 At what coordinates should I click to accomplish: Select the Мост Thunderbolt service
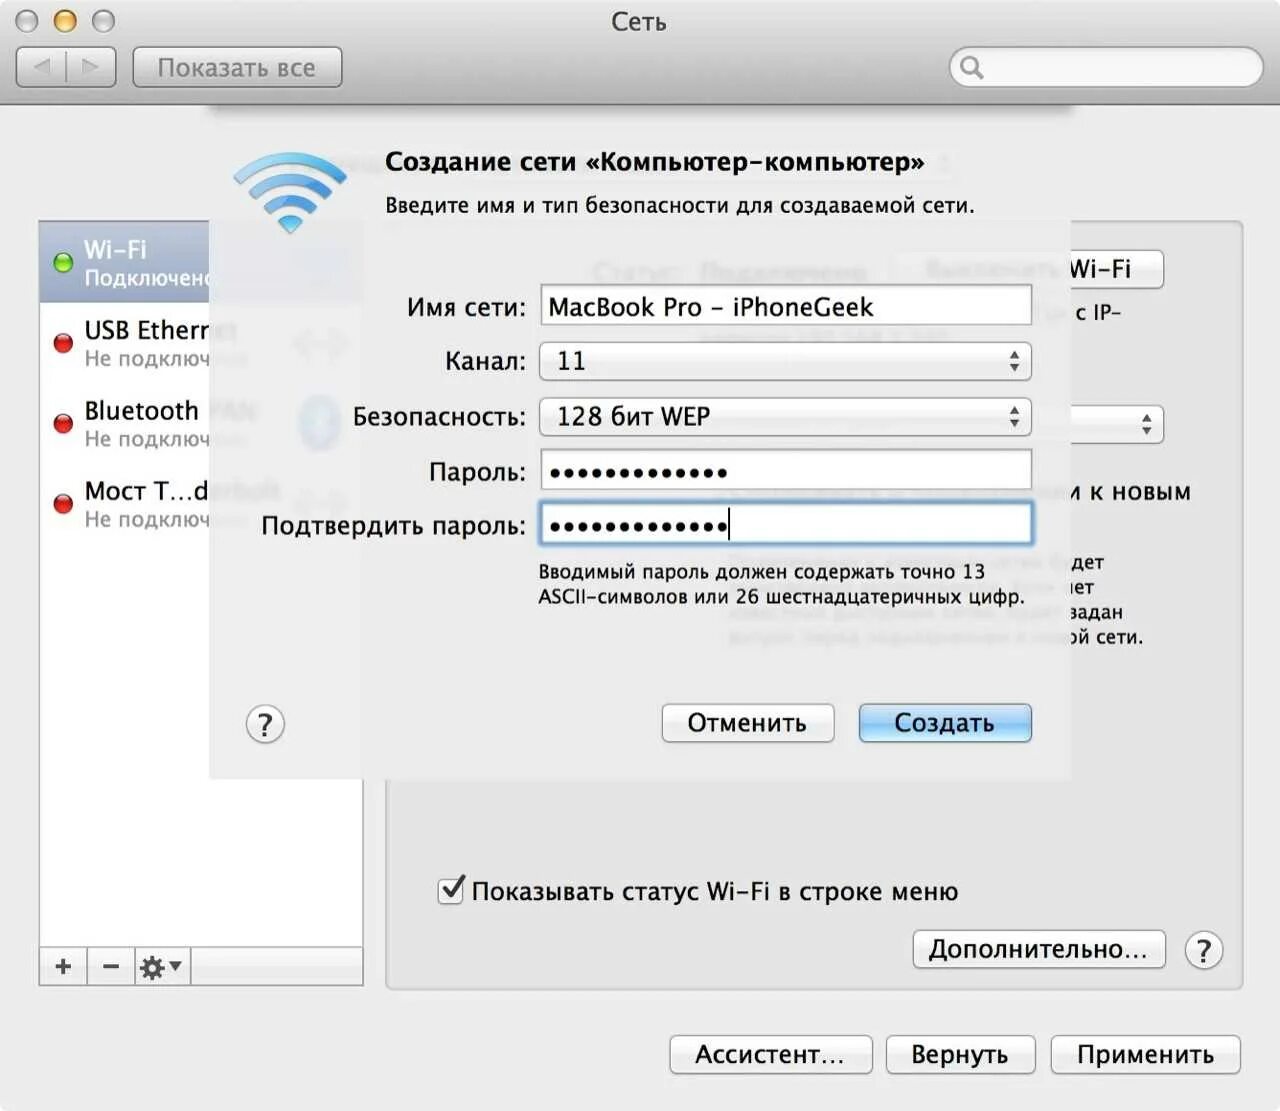pyautogui.click(x=124, y=503)
